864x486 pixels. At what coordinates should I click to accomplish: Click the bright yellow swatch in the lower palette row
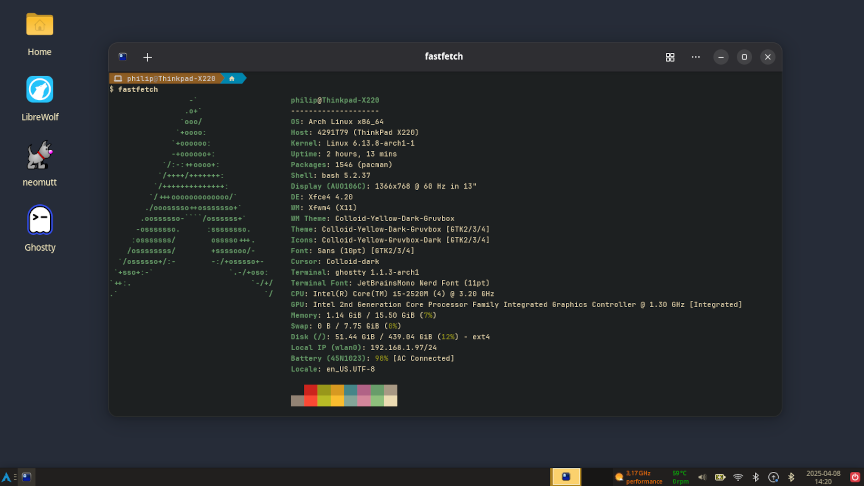pyautogui.click(x=337, y=401)
